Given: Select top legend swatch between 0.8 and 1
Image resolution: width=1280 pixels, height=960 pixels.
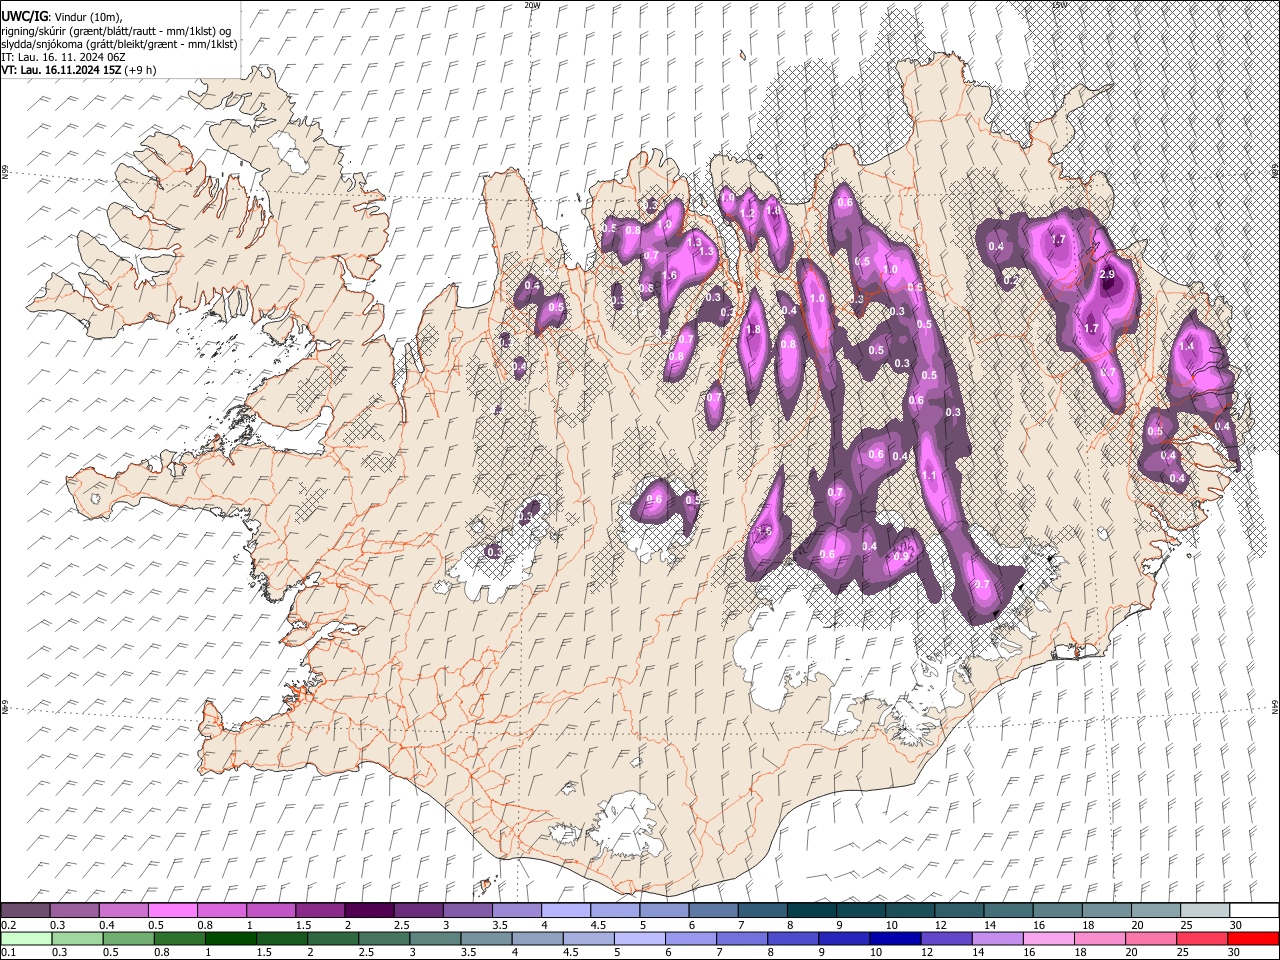Looking at the screenshot, I should point(221,910).
